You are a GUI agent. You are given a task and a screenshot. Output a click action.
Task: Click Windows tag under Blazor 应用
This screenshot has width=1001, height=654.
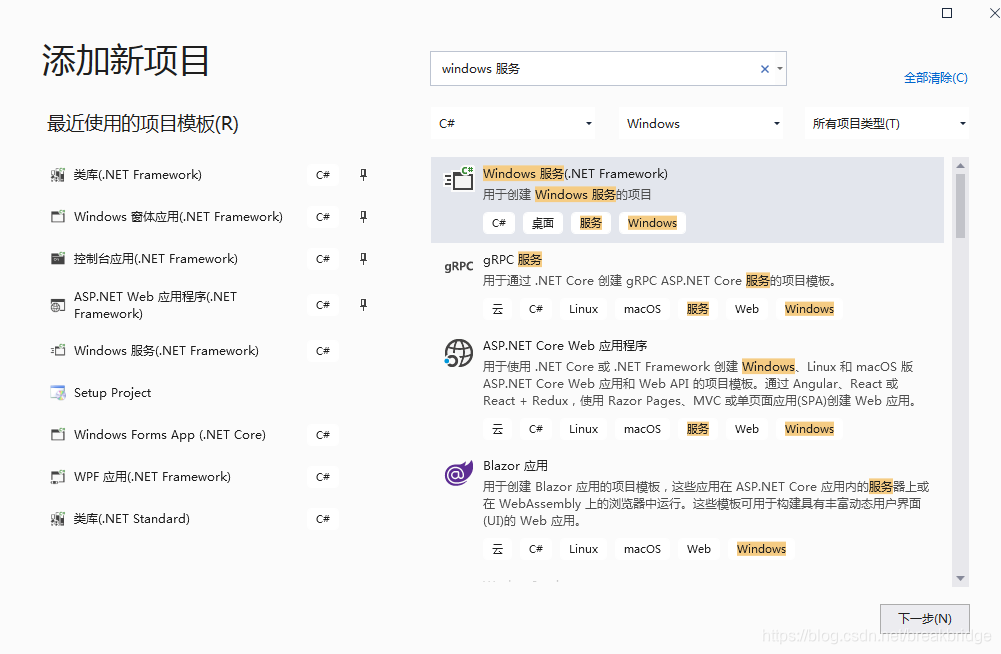click(761, 549)
